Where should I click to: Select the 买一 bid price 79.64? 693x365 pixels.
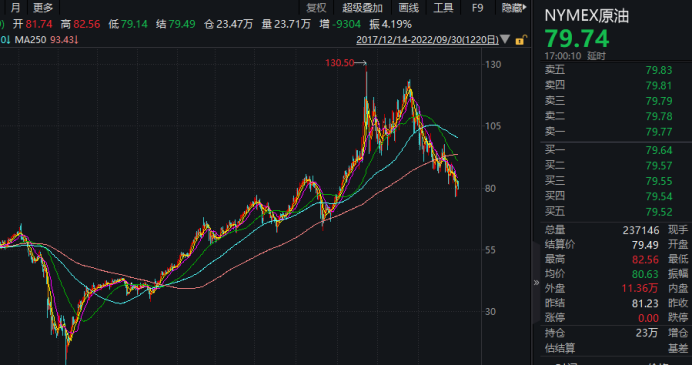click(x=659, y=150)
